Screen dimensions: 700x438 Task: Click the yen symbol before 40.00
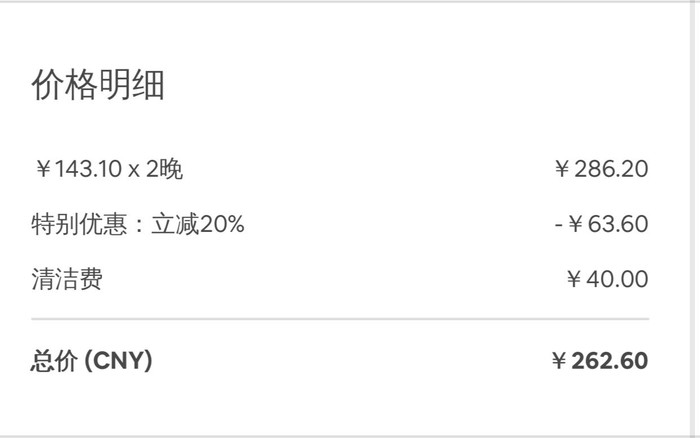tap(574, 280)
